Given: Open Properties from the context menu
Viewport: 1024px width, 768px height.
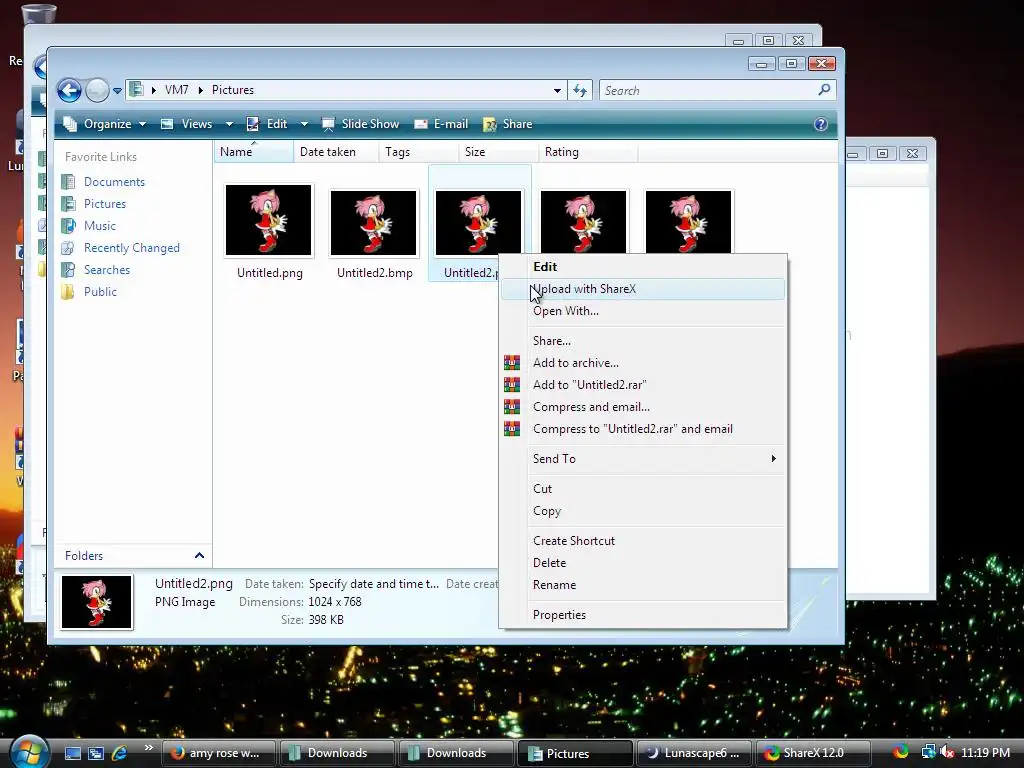Looking at the screenshot, I should 643,615.
